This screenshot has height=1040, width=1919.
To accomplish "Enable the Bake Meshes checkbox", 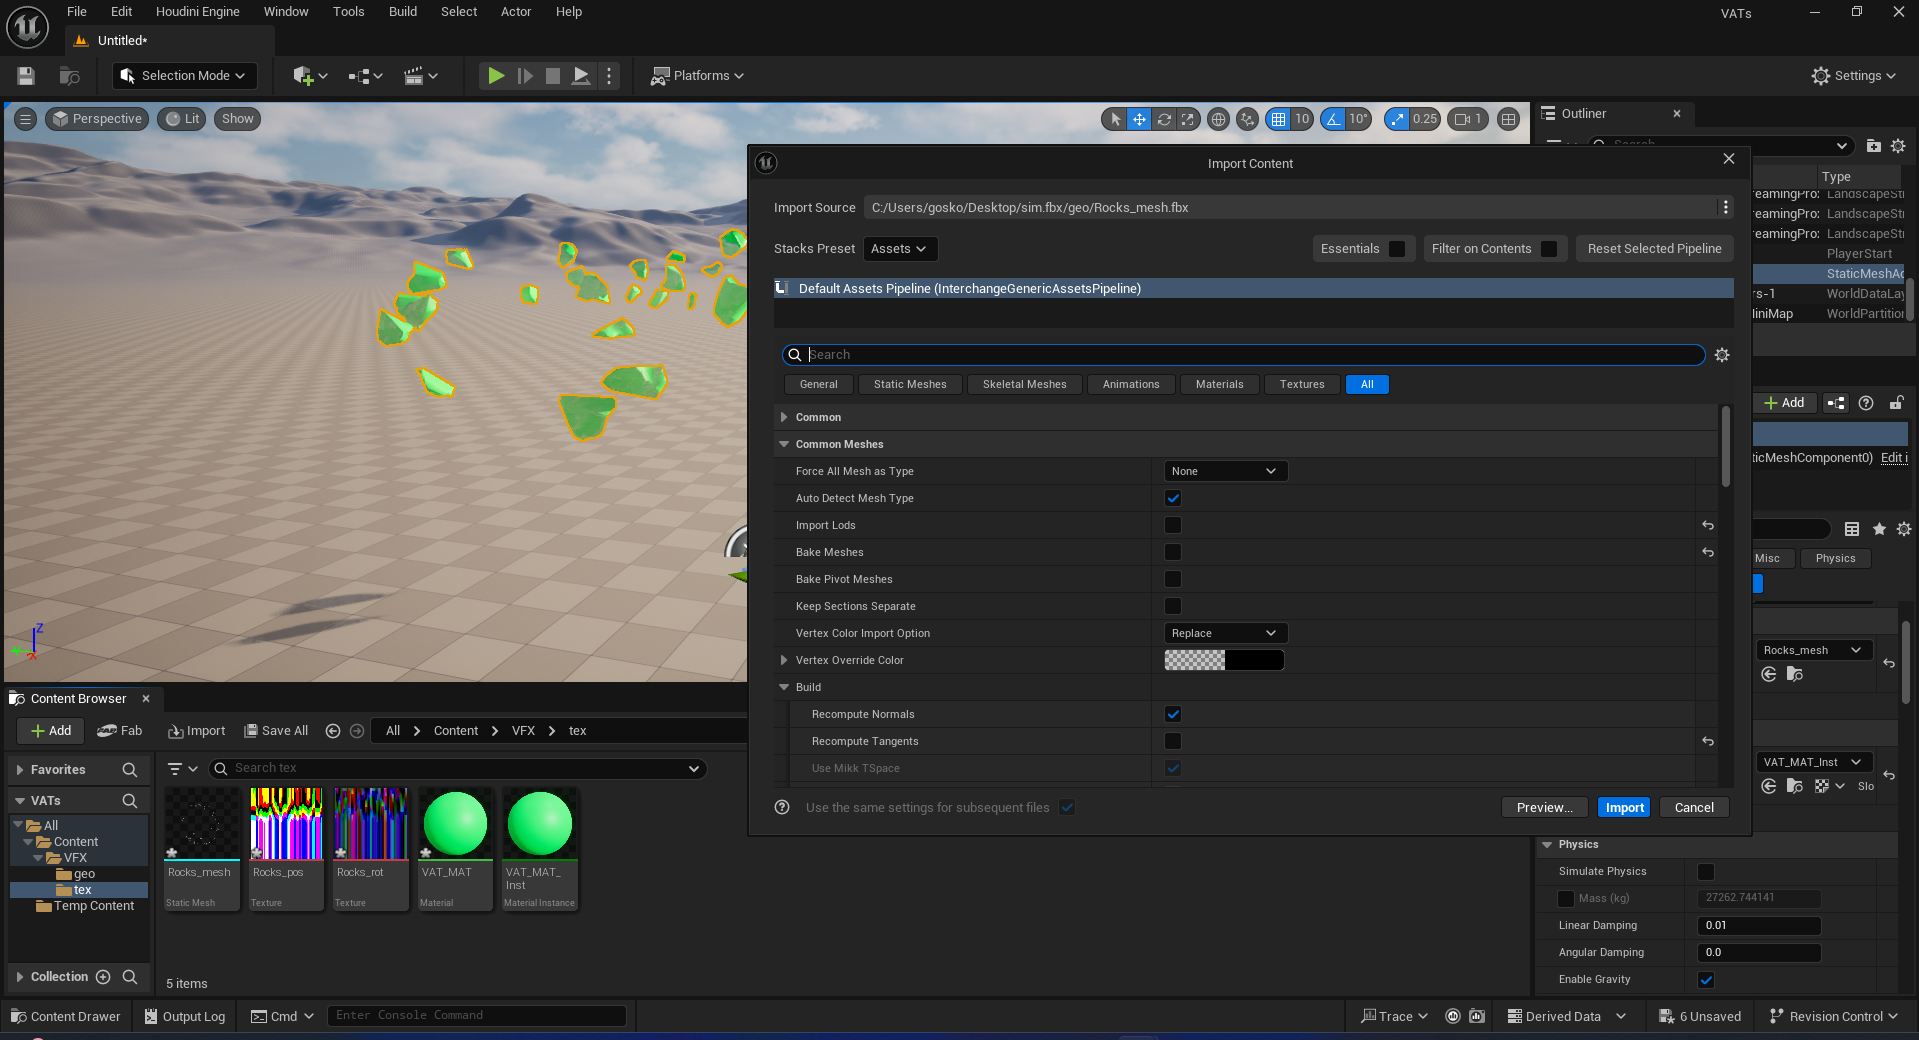I will [1173, 552].
